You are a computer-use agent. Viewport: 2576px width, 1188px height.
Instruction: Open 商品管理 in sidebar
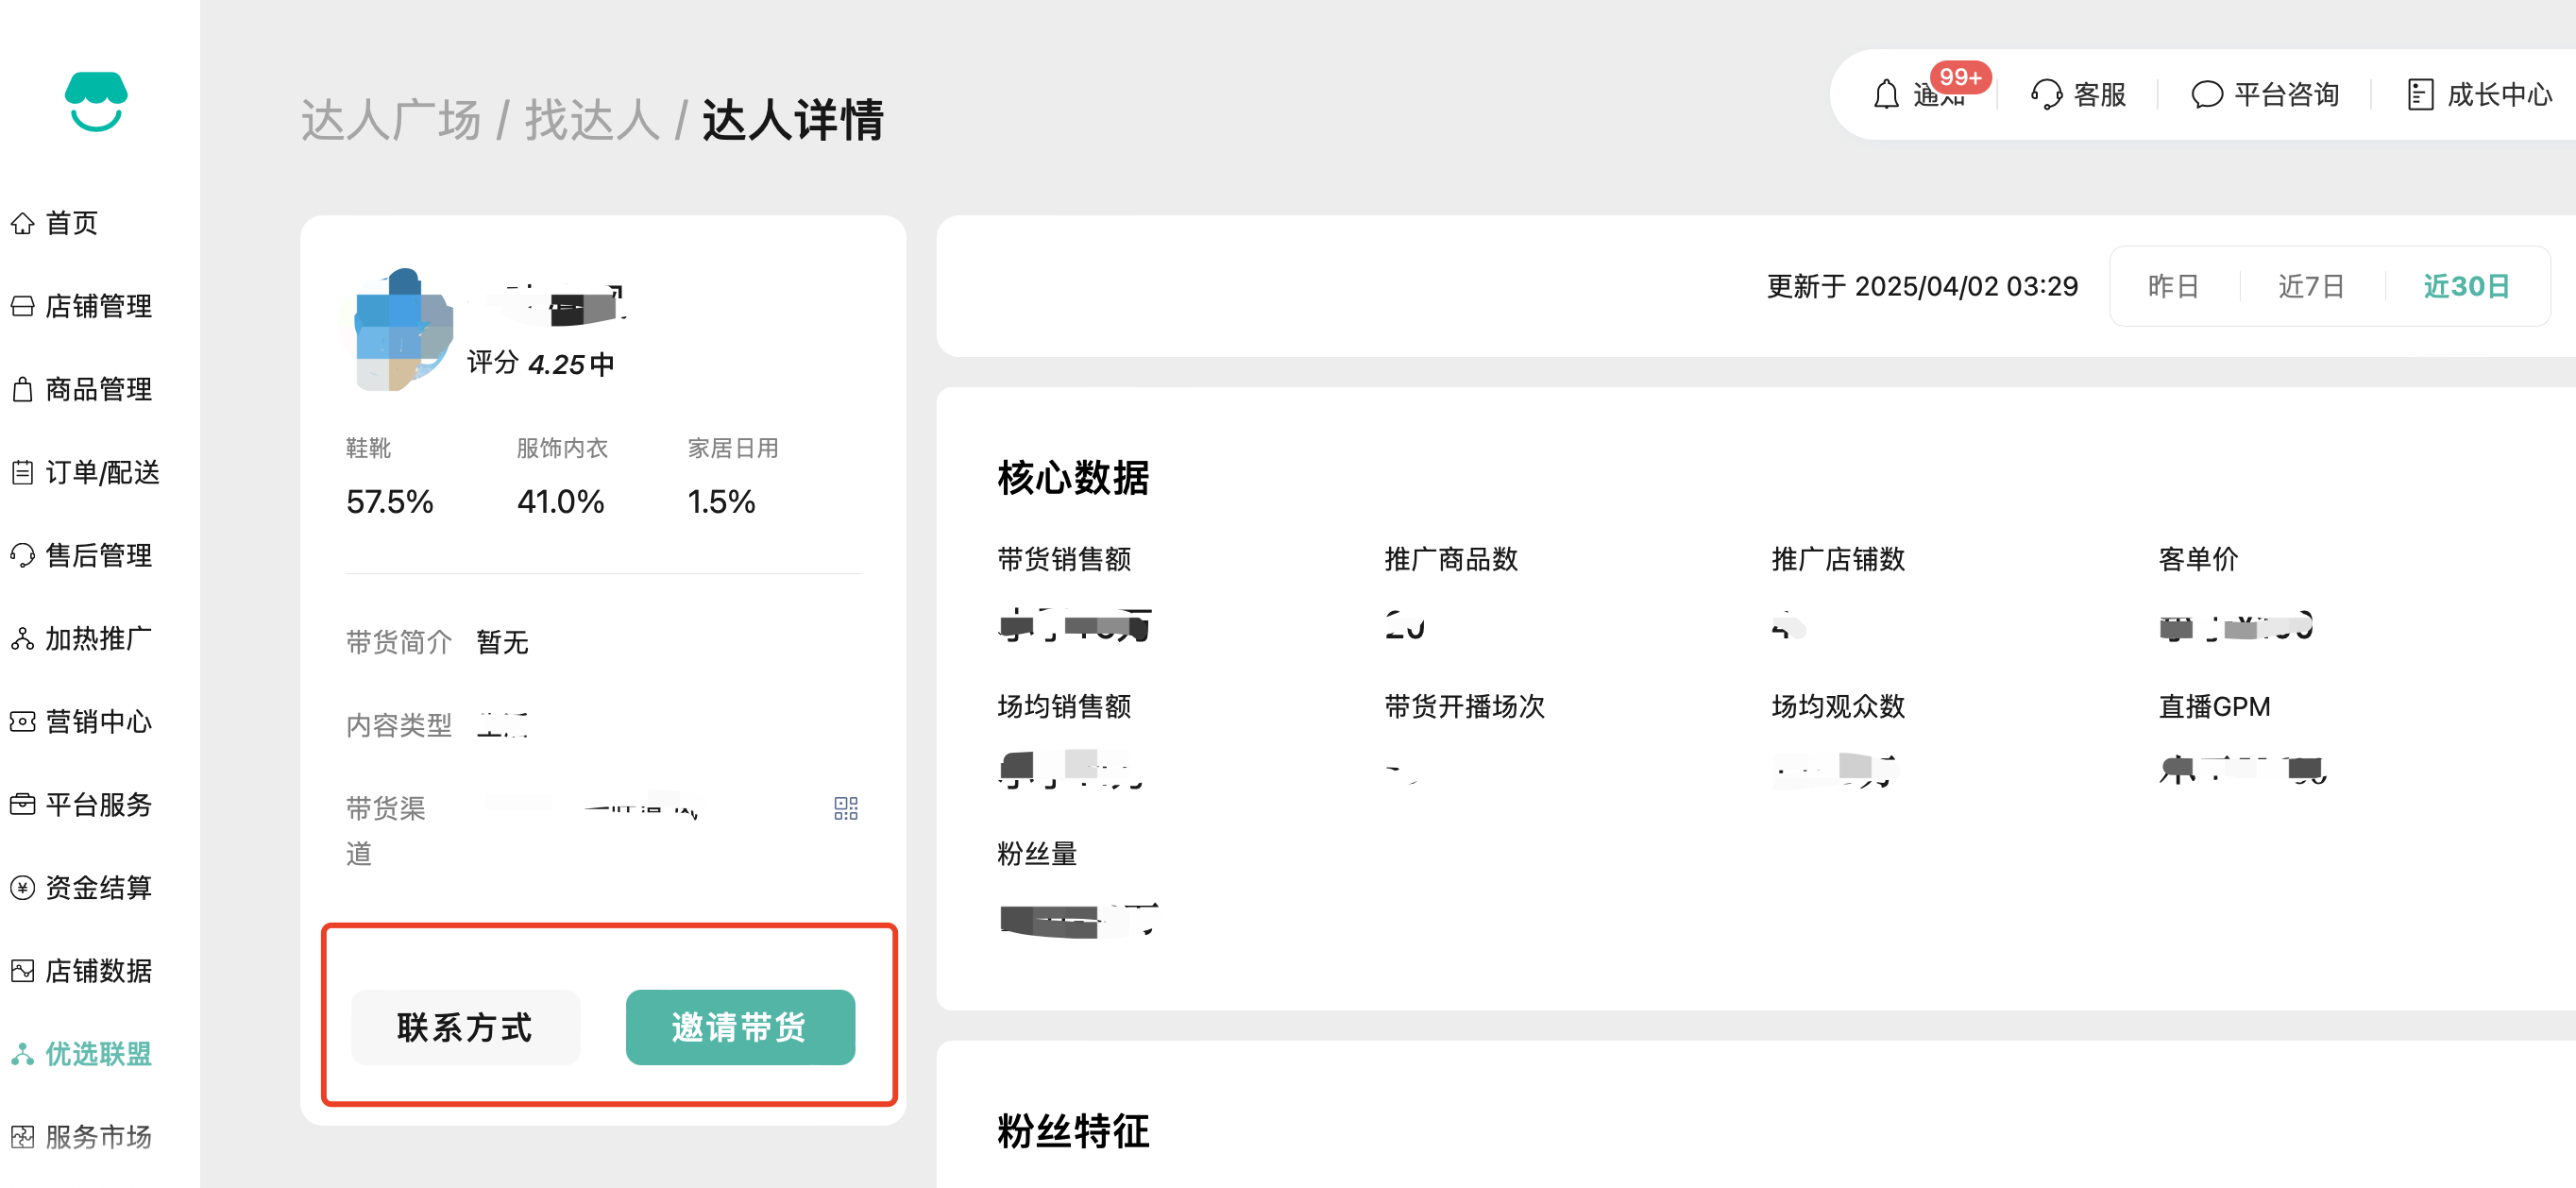pyautogui.click(x=98, y=390)
